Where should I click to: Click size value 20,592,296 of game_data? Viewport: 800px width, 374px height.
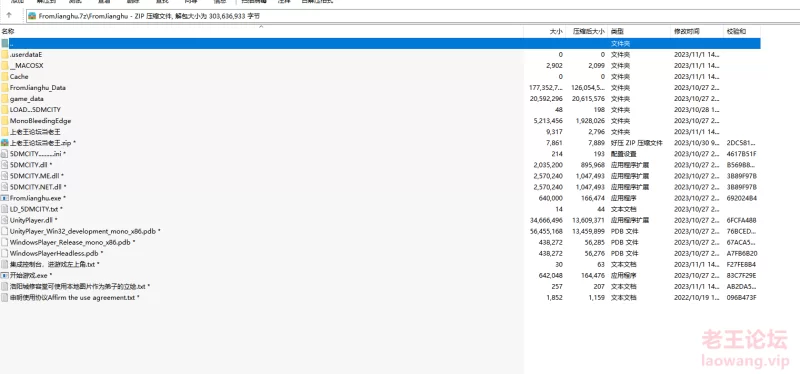546,98
